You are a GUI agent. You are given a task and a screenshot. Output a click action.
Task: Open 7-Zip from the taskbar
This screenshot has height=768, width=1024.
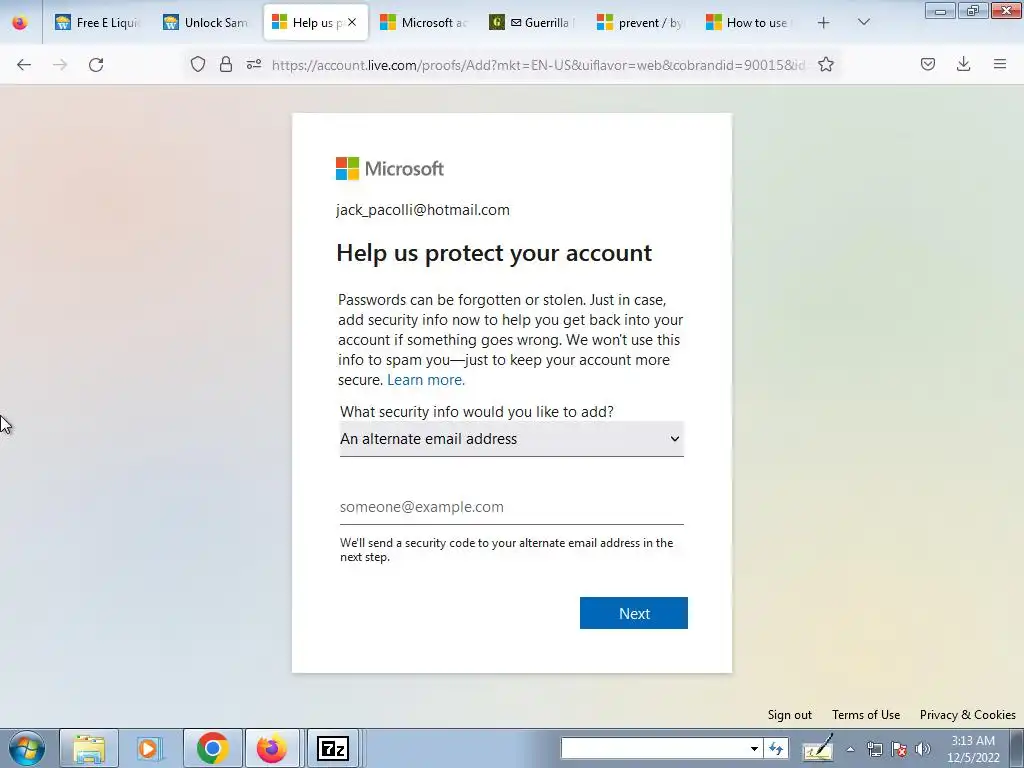[332, 748]
